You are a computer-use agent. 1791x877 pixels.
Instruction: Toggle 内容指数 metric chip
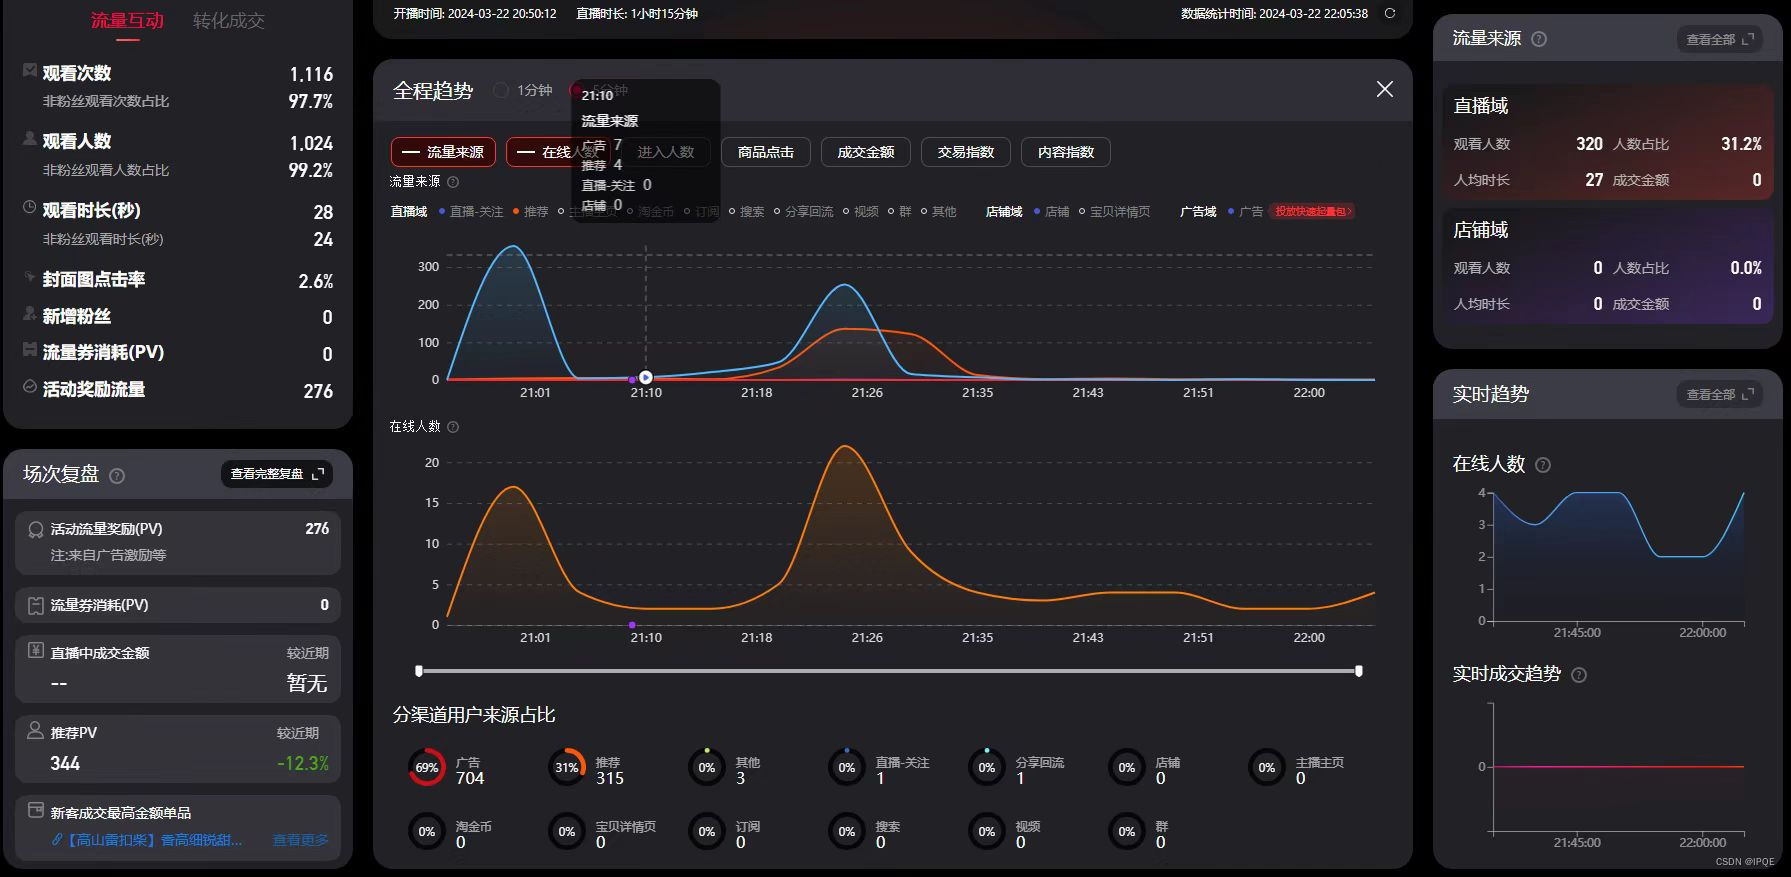(1066, 152)
